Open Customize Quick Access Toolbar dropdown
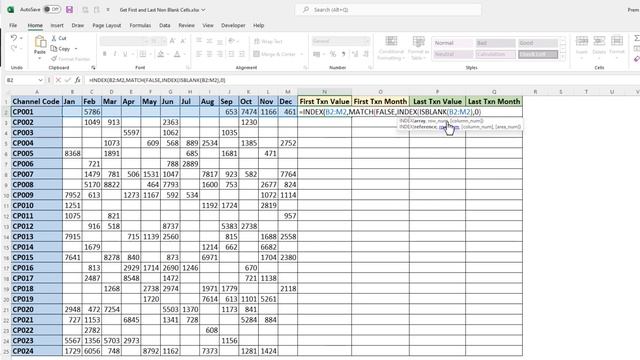 tap(108, 9)
